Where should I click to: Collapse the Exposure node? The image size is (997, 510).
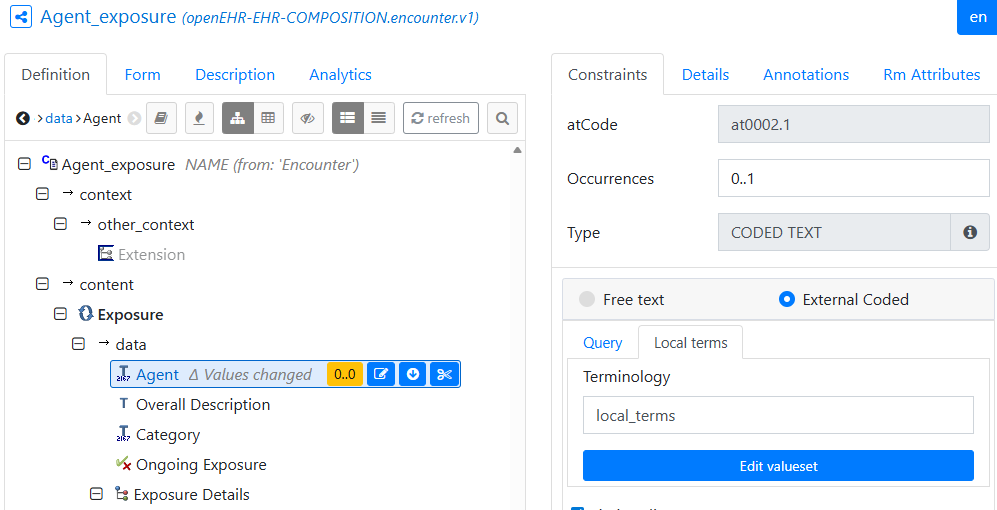[x=60, y=314]
